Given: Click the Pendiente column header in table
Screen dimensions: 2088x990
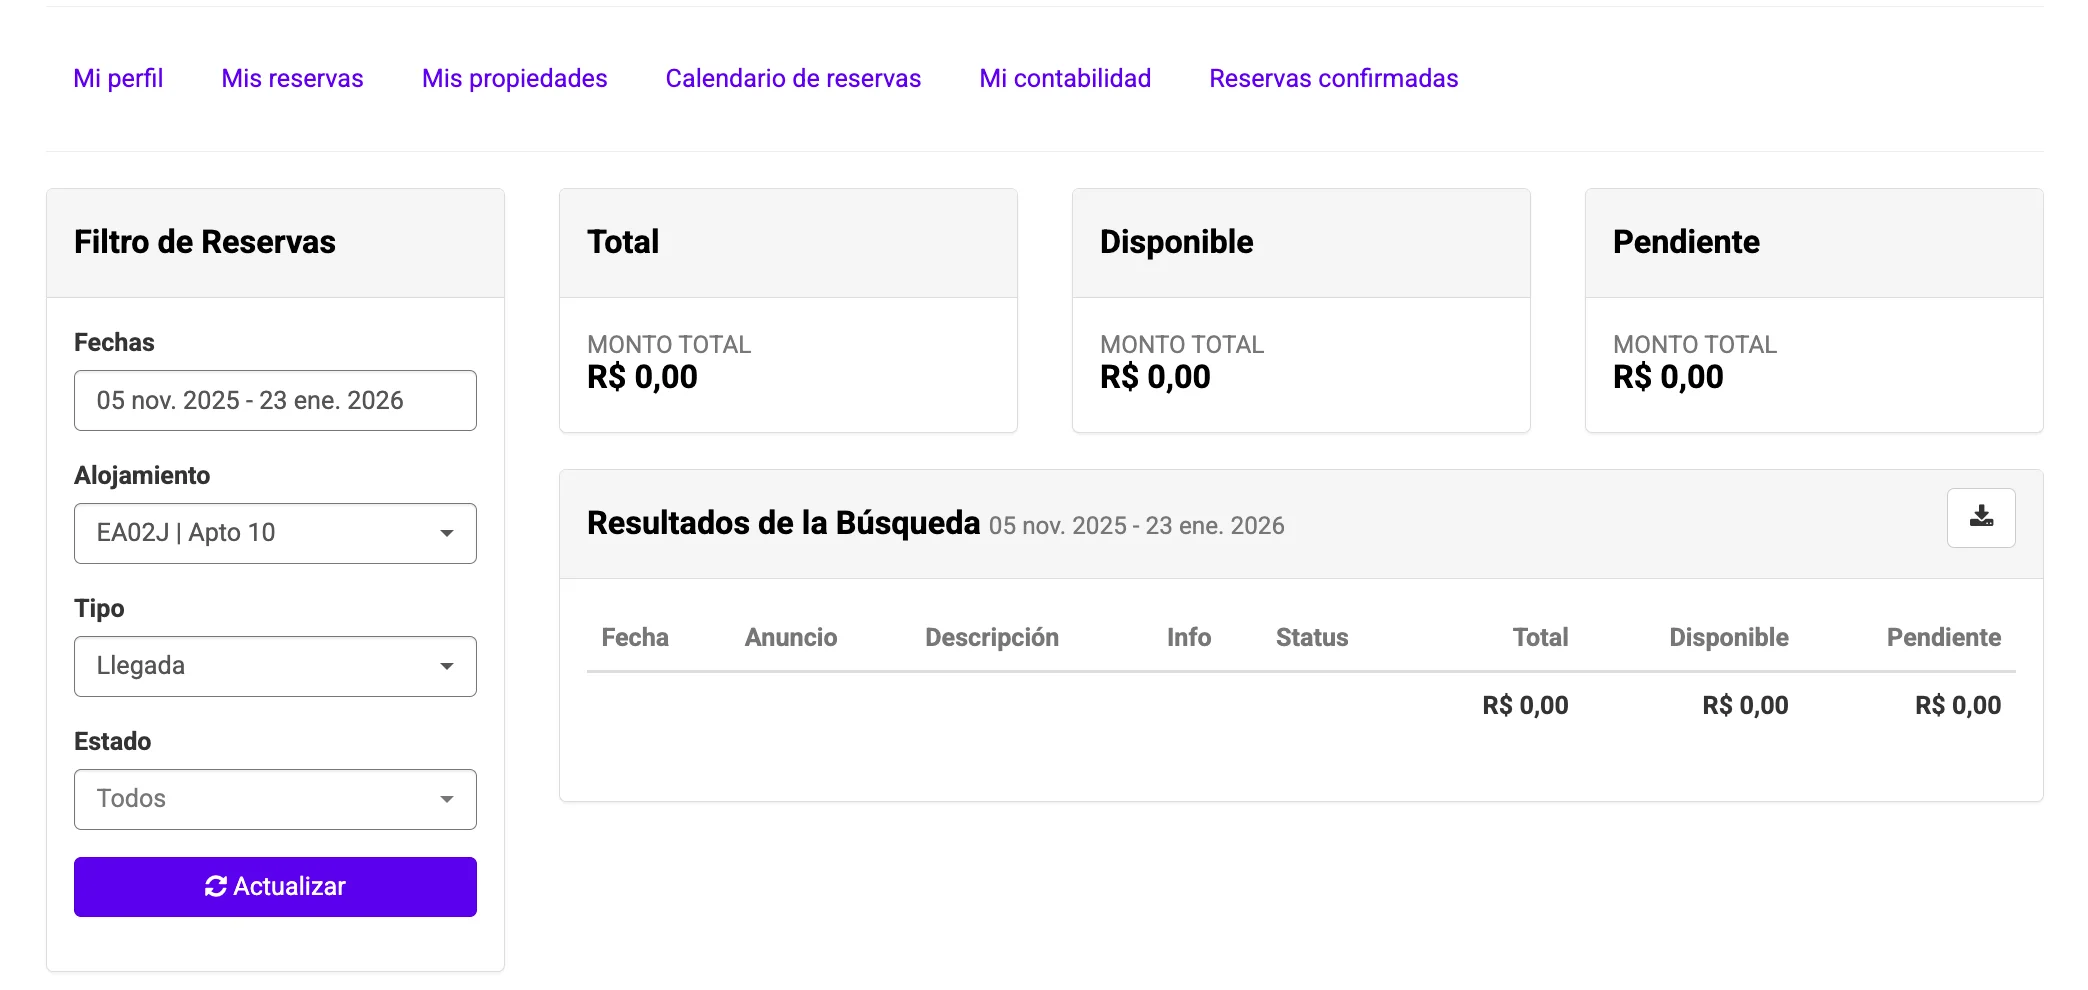Looking at the screenshot, I should click(1943, 637).
